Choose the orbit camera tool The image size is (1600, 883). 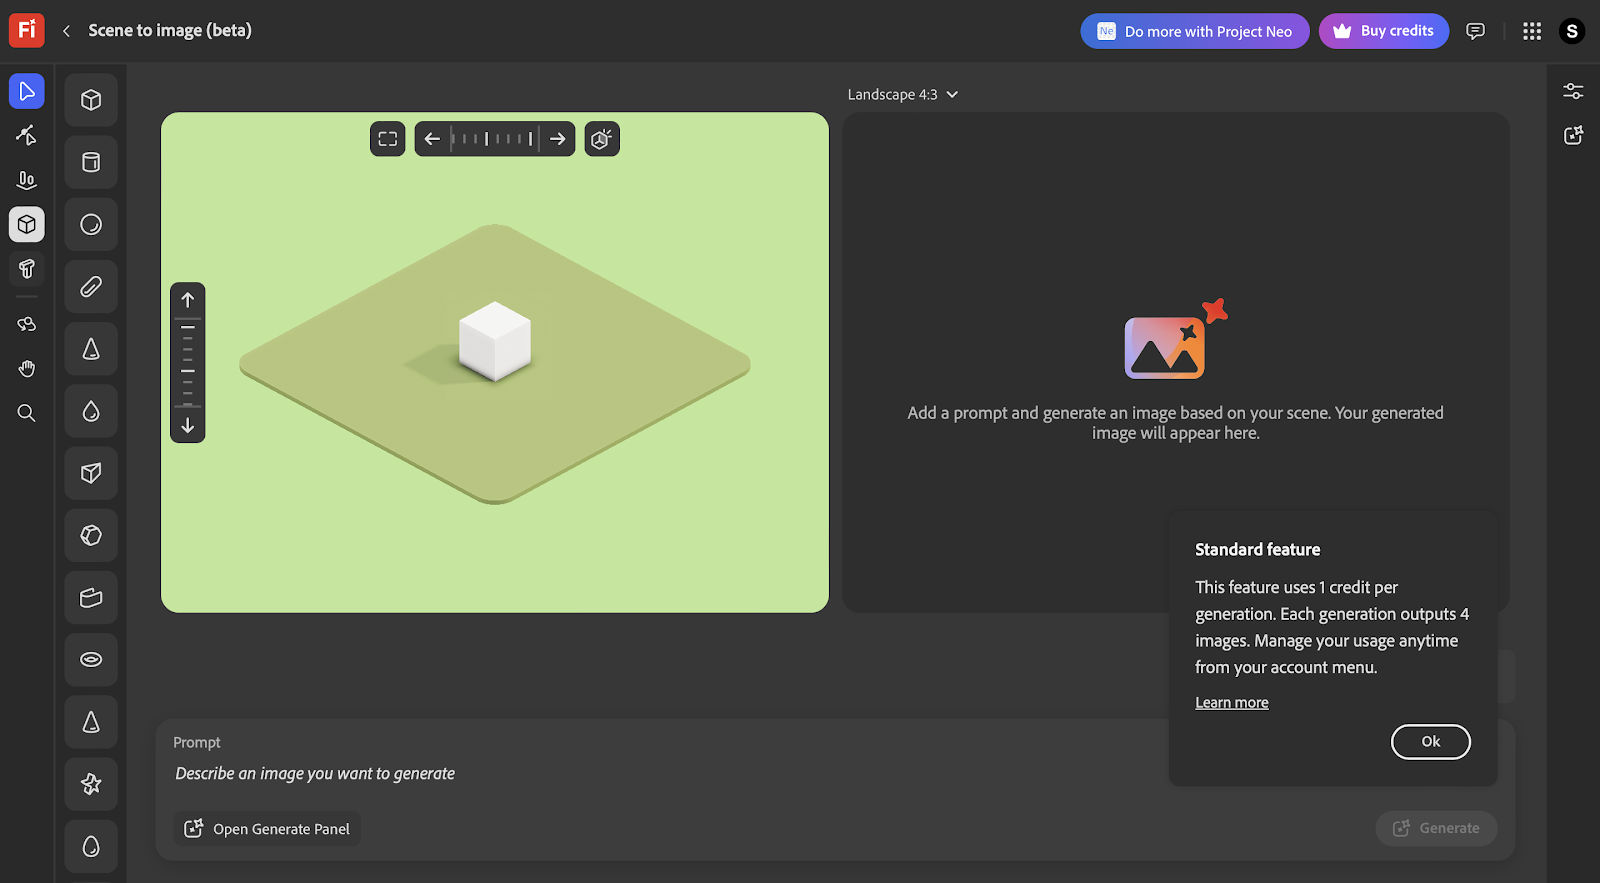pos(27,324)
